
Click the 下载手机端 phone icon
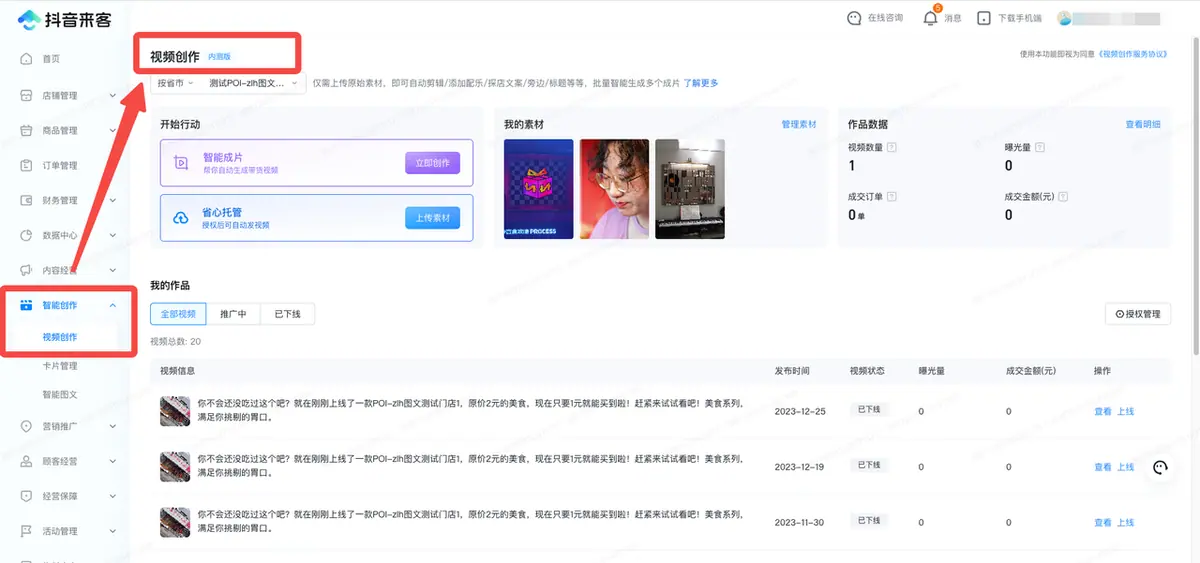(x=984, y=18)
